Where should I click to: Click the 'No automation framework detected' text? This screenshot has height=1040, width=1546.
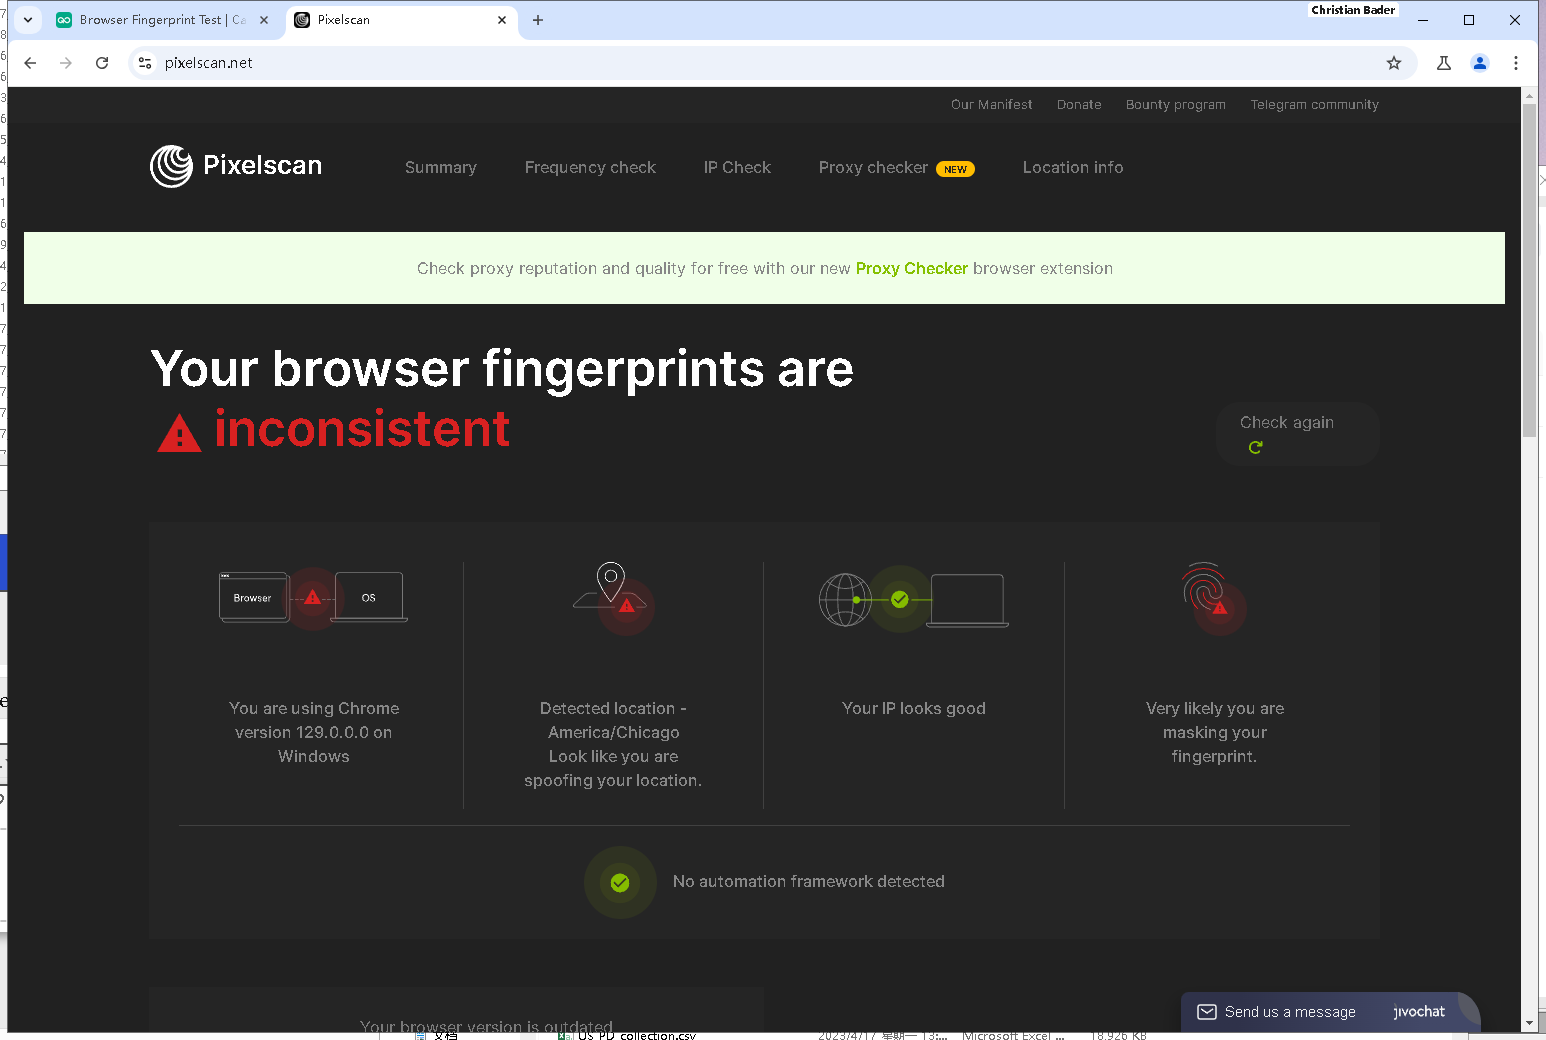point(808,881)
